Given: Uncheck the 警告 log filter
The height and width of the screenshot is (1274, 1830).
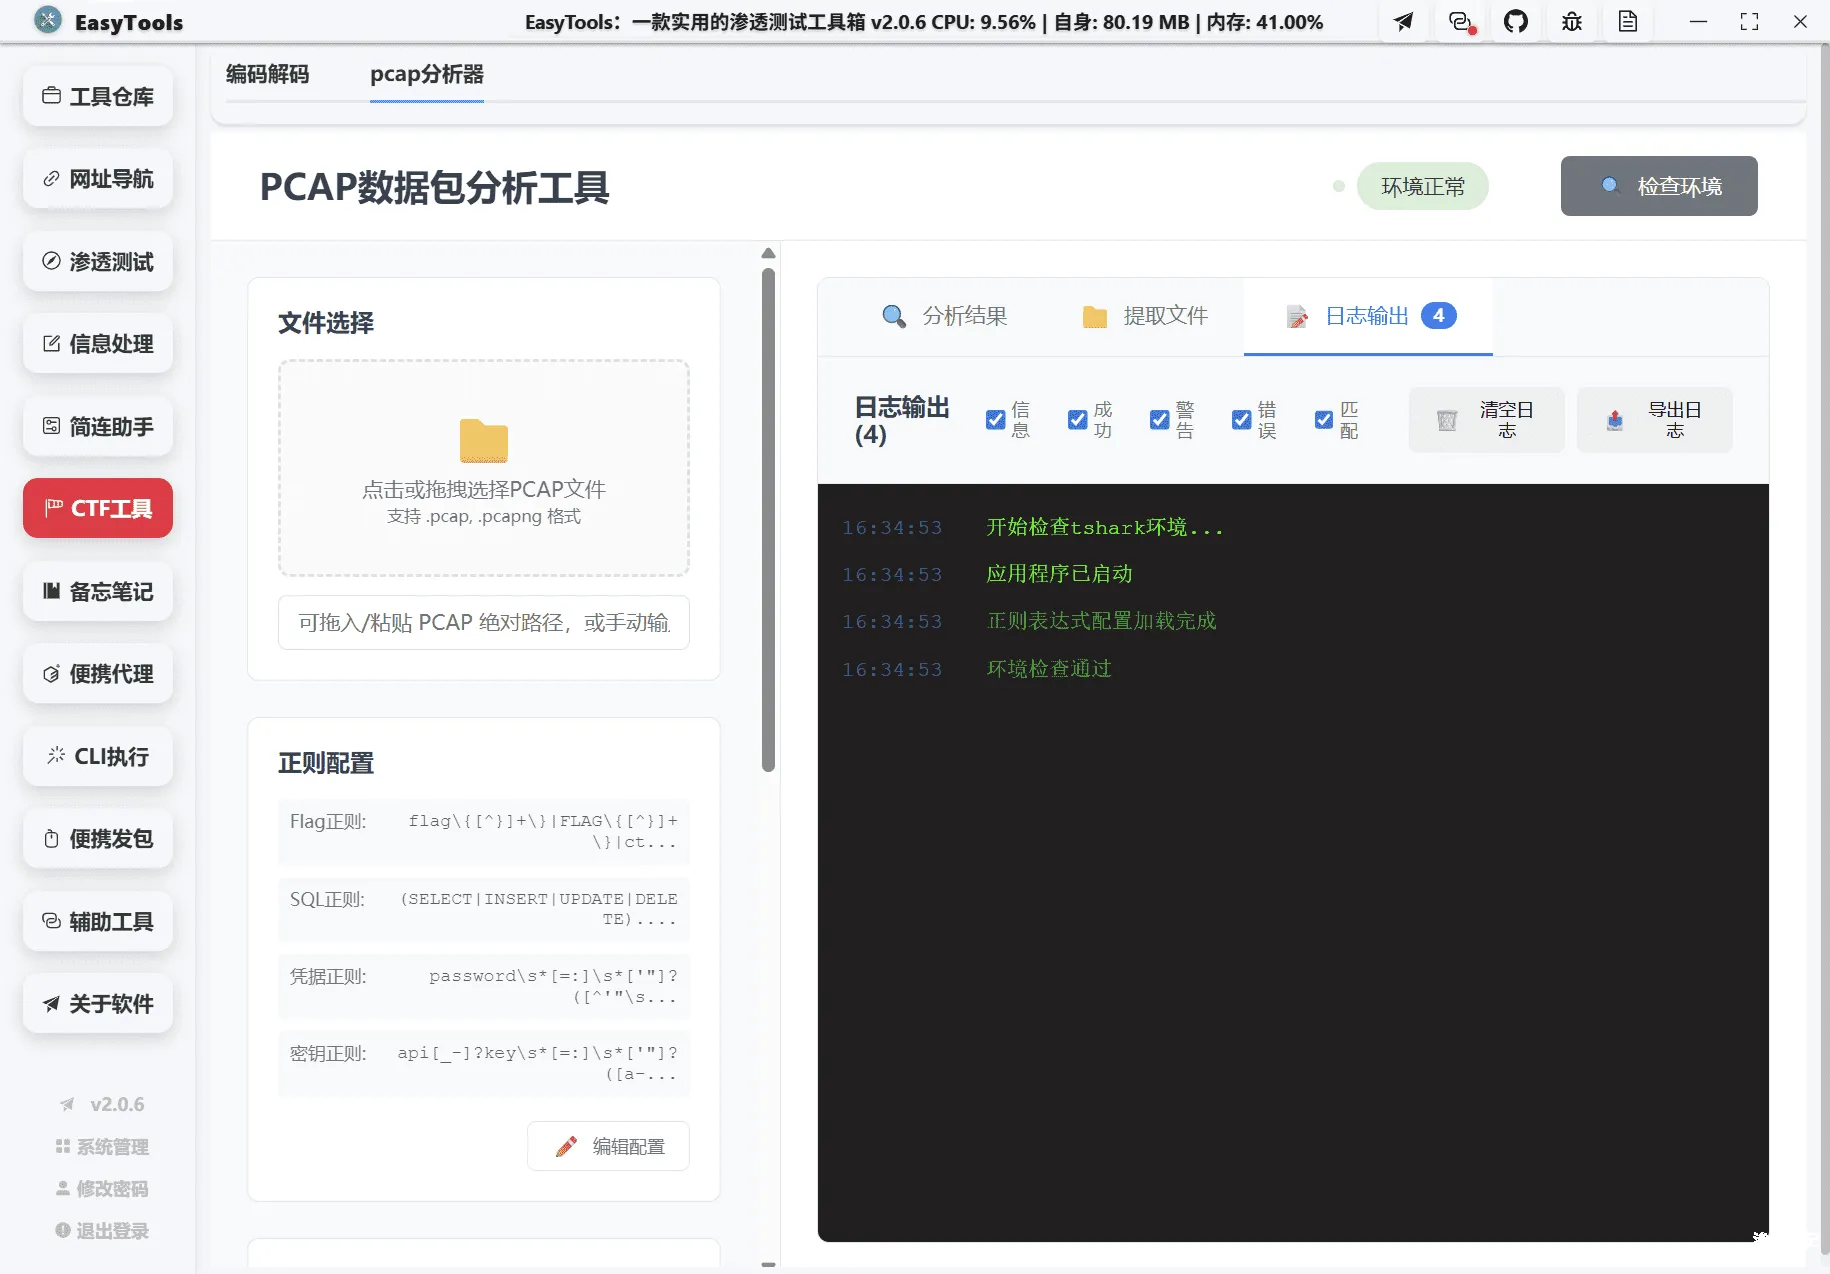Looking at the screenshot, I should click(x=1159, y=420).
